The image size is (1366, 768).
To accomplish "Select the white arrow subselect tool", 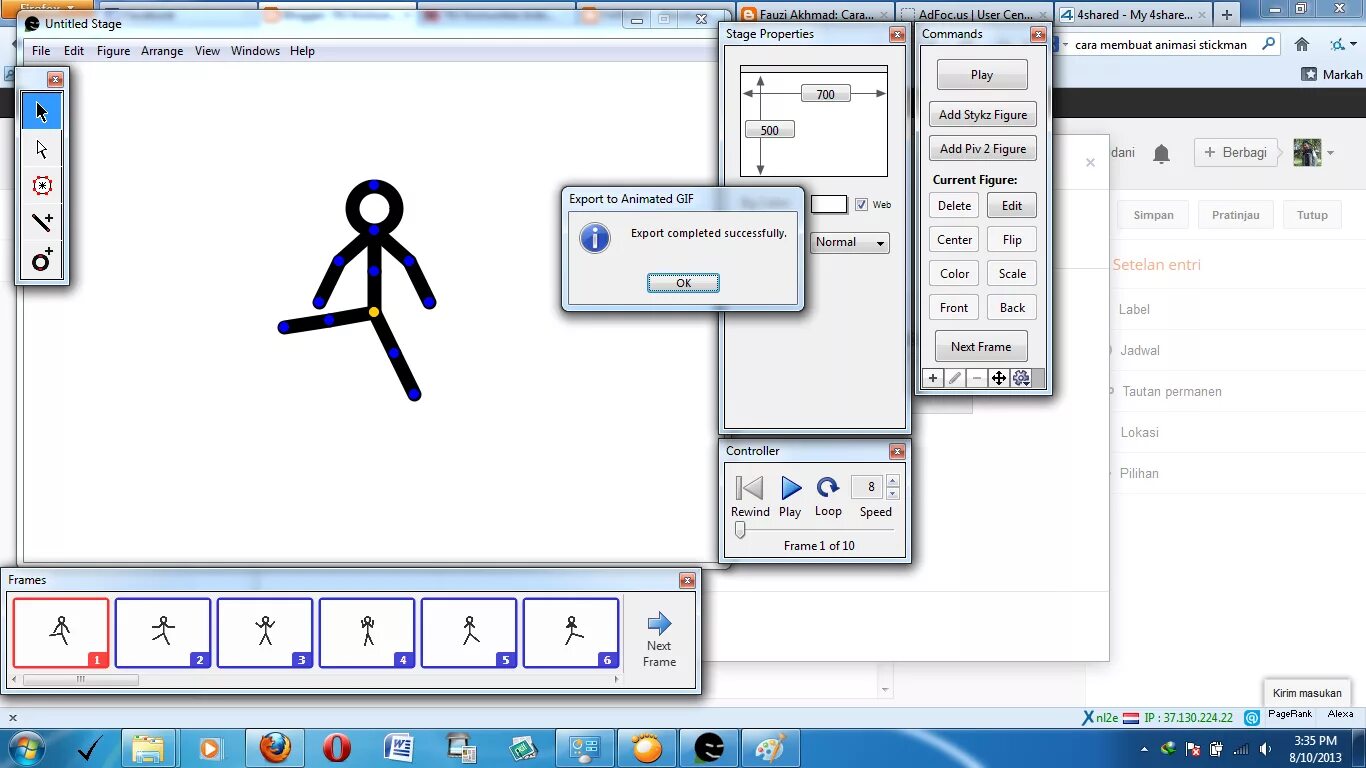I will [42, 149].
